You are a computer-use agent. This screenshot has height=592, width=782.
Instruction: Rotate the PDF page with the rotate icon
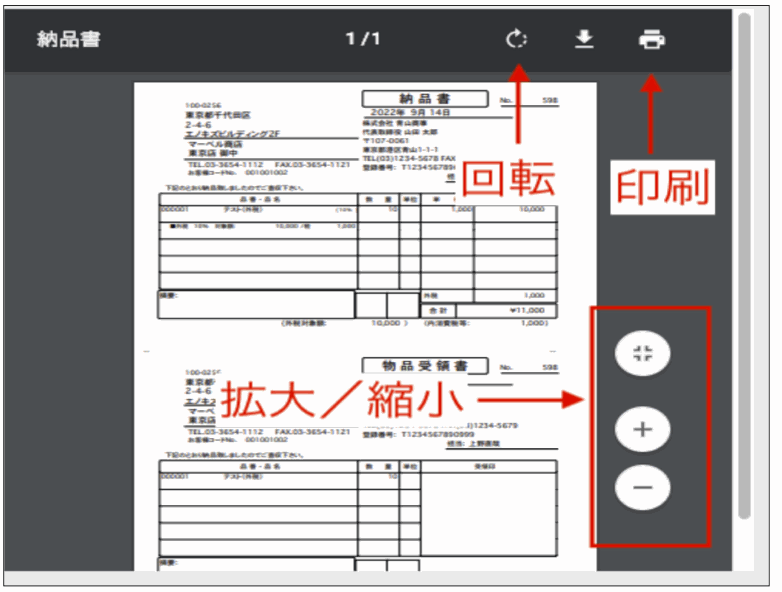point(516,40)
